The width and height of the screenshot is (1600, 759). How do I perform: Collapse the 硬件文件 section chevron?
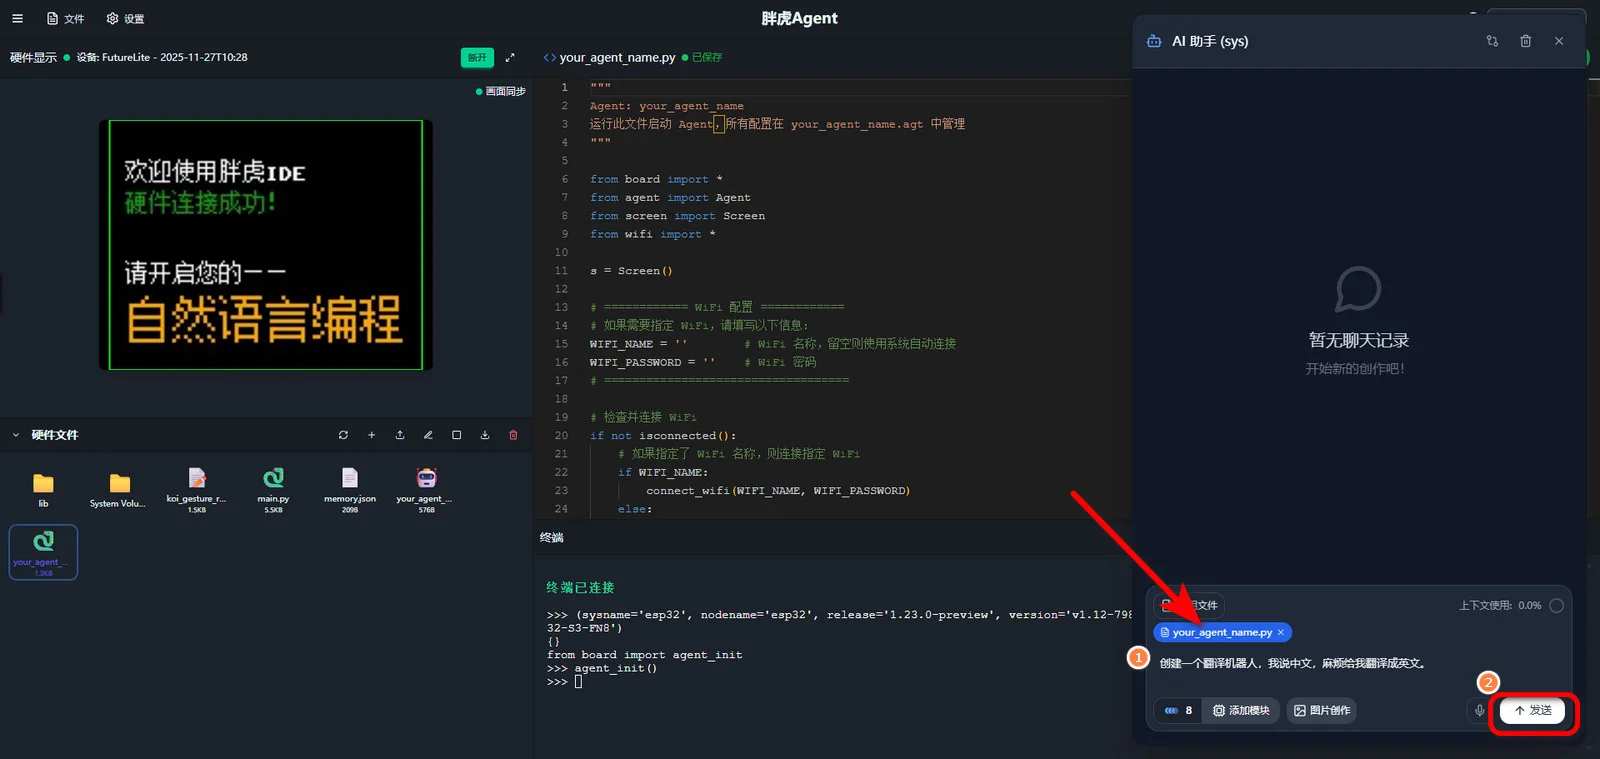coord(16,435)
